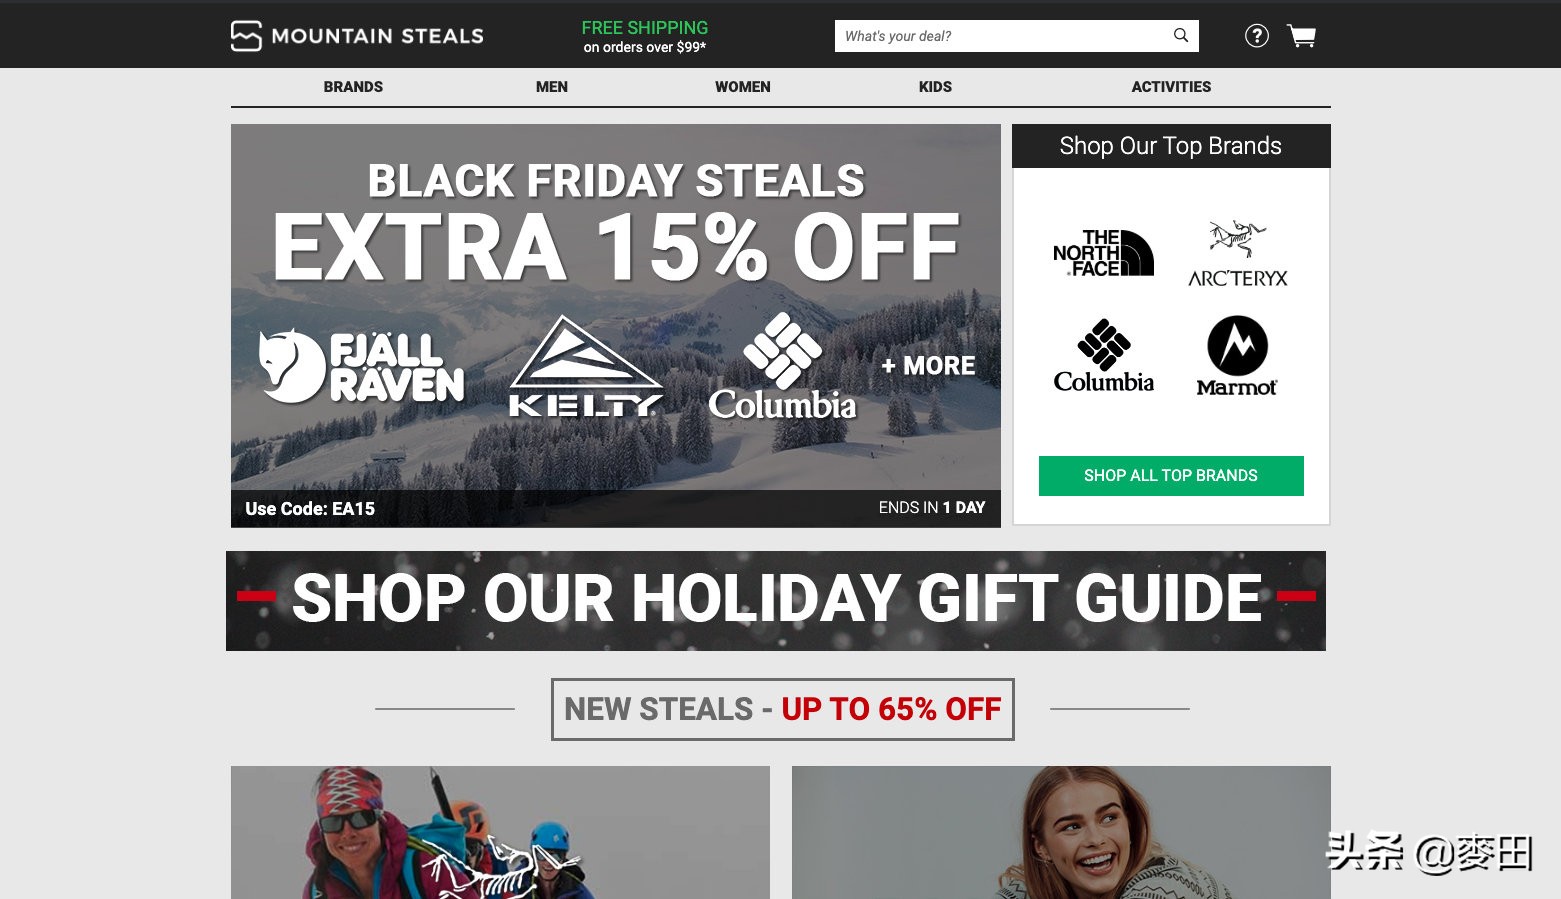Open the Kids menu
1561x899 pixels.
point(935,87)
